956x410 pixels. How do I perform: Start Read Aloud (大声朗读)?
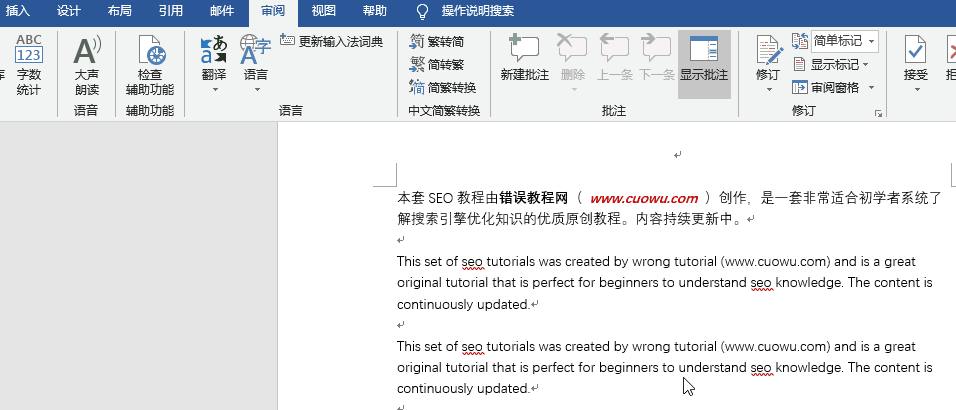click(87, 65)
